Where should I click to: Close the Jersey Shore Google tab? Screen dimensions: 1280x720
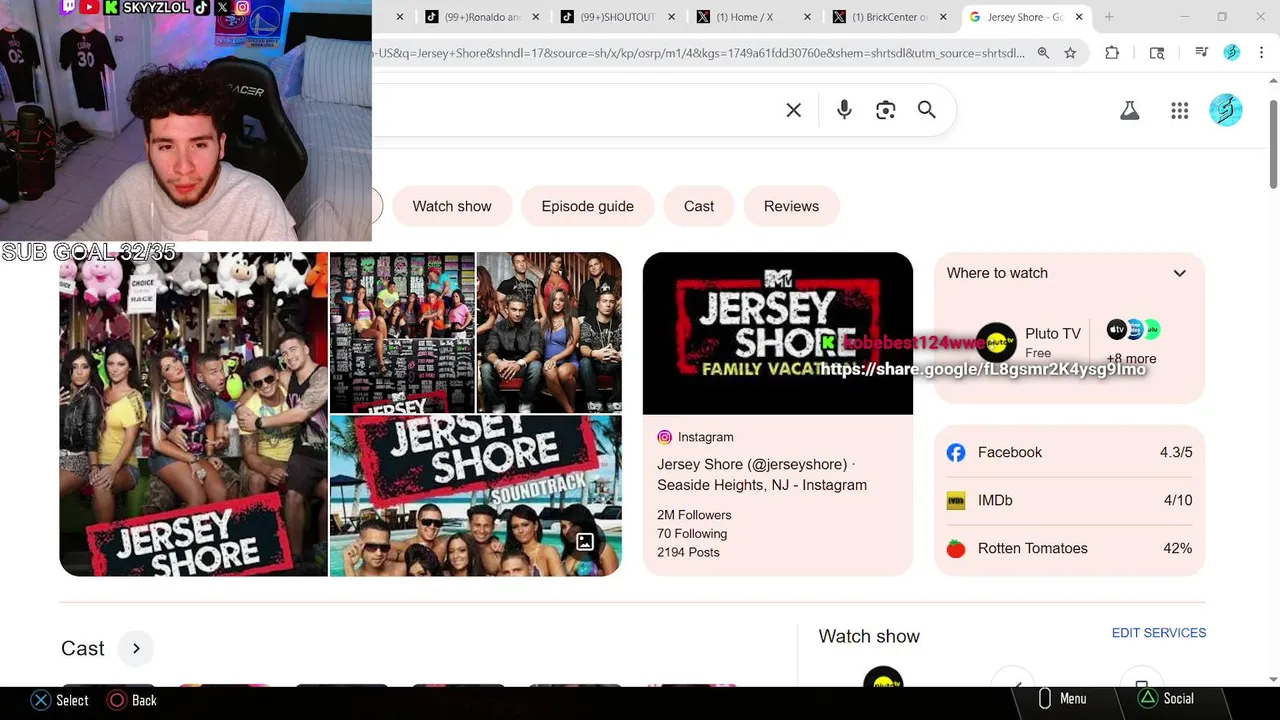(1079, 17)
